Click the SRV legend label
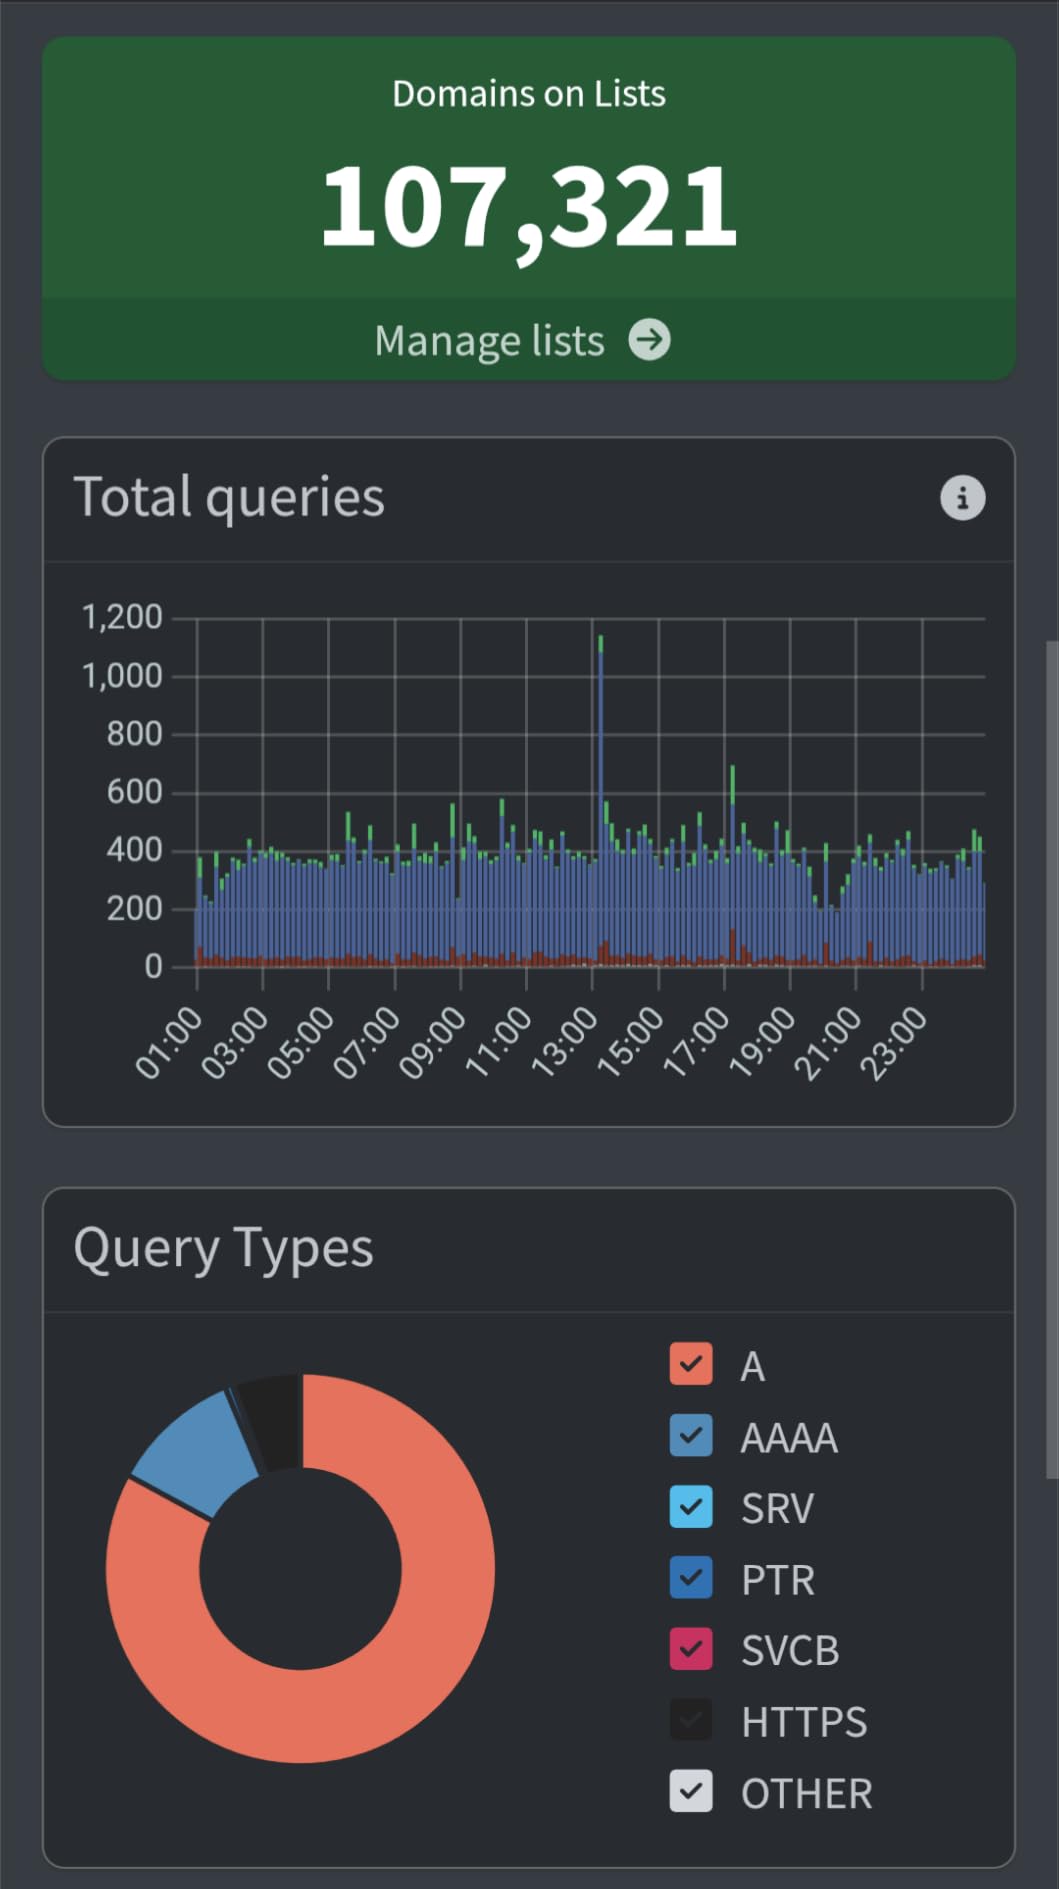The width and height of the screenshot is (1059, 1889). tap(777, 1508)
